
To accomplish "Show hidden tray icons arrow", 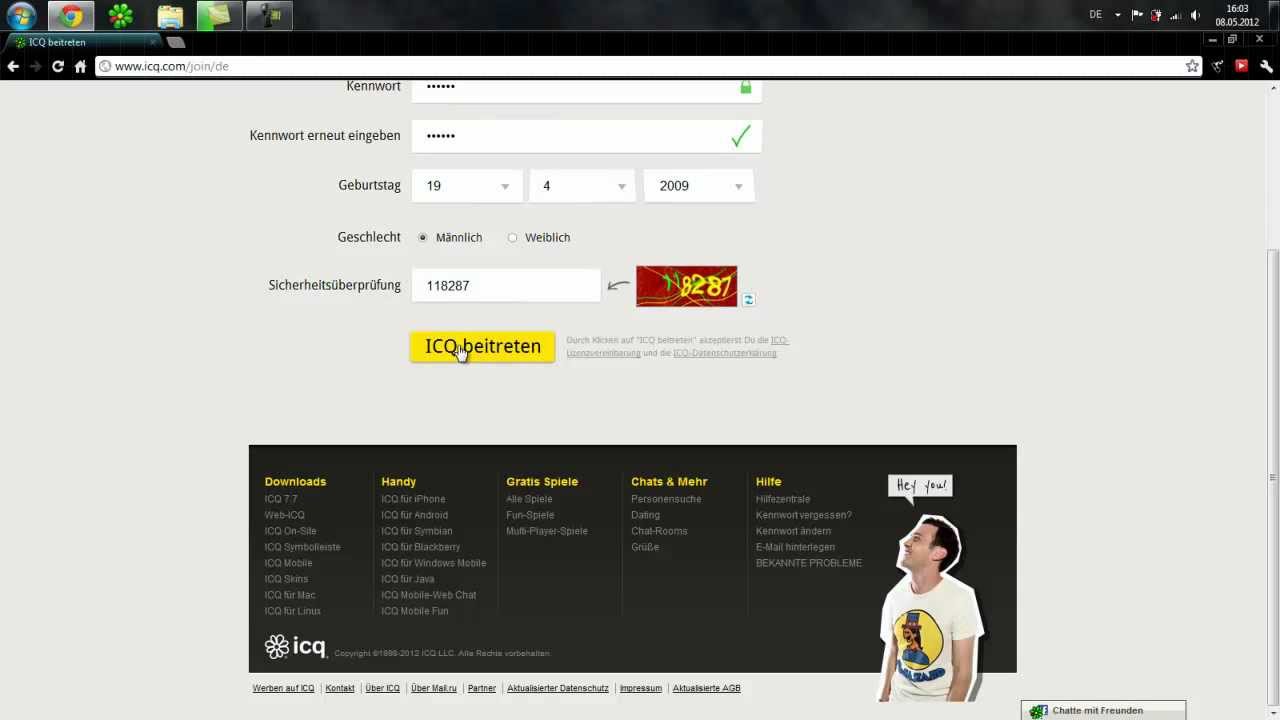I will pos(1119,15).
